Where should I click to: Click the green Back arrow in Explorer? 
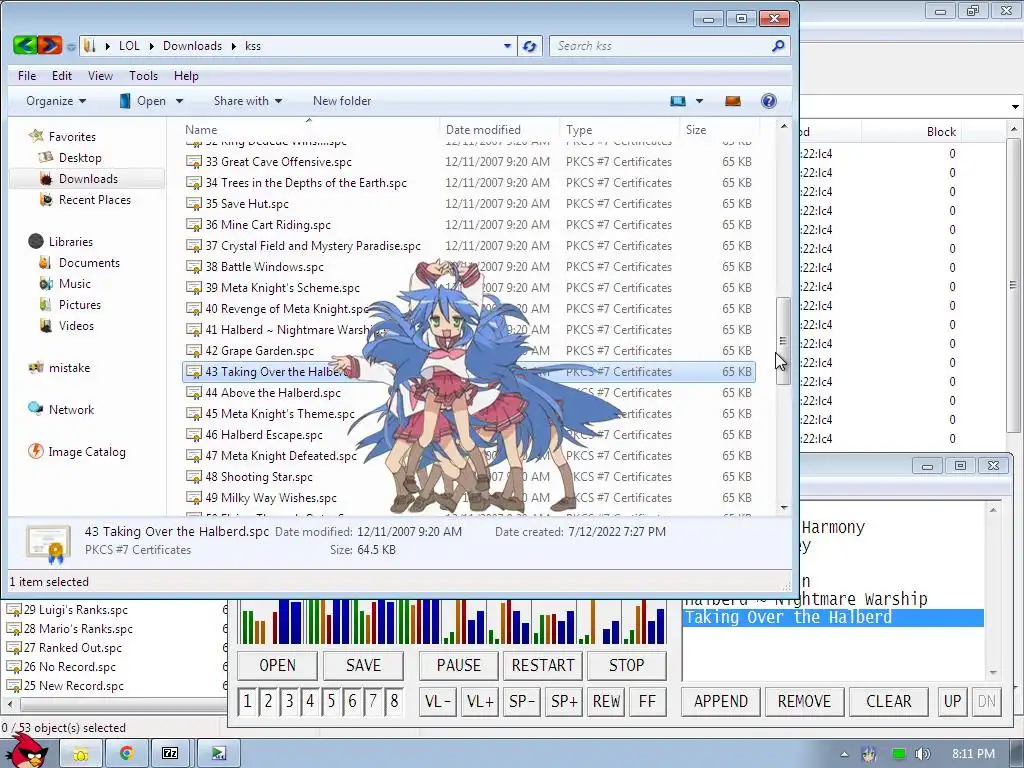coord(25,45)
